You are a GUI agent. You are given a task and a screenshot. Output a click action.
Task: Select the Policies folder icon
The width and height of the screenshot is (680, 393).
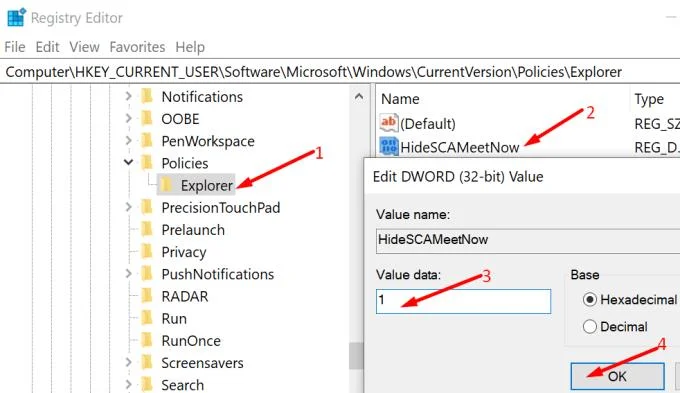[147, 163]
